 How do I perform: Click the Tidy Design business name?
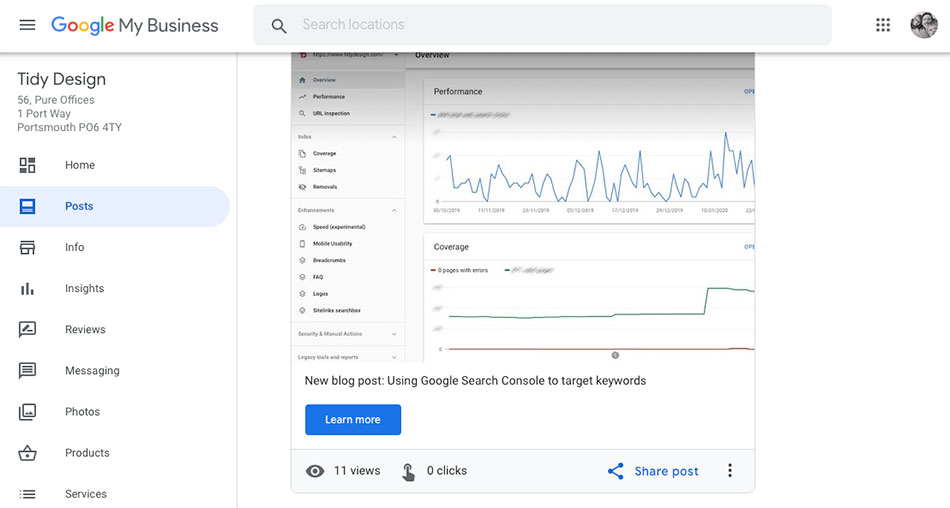click(61, 79)
